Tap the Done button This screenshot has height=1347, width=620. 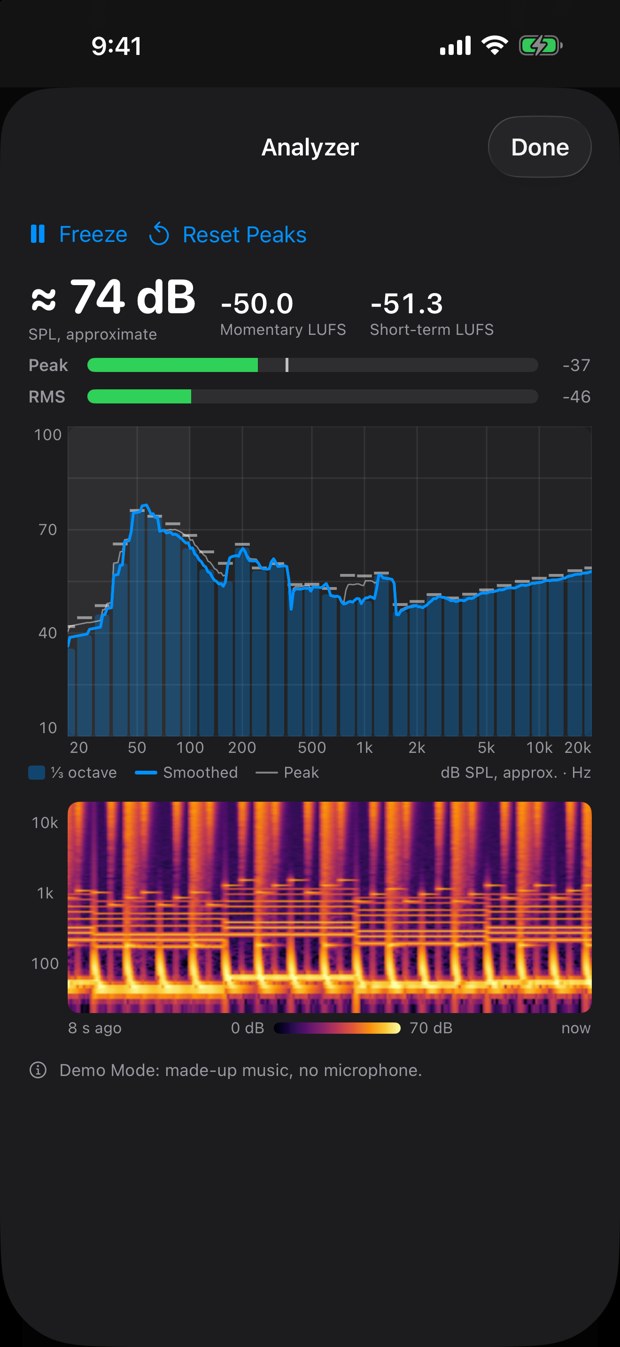click(540, 147)
